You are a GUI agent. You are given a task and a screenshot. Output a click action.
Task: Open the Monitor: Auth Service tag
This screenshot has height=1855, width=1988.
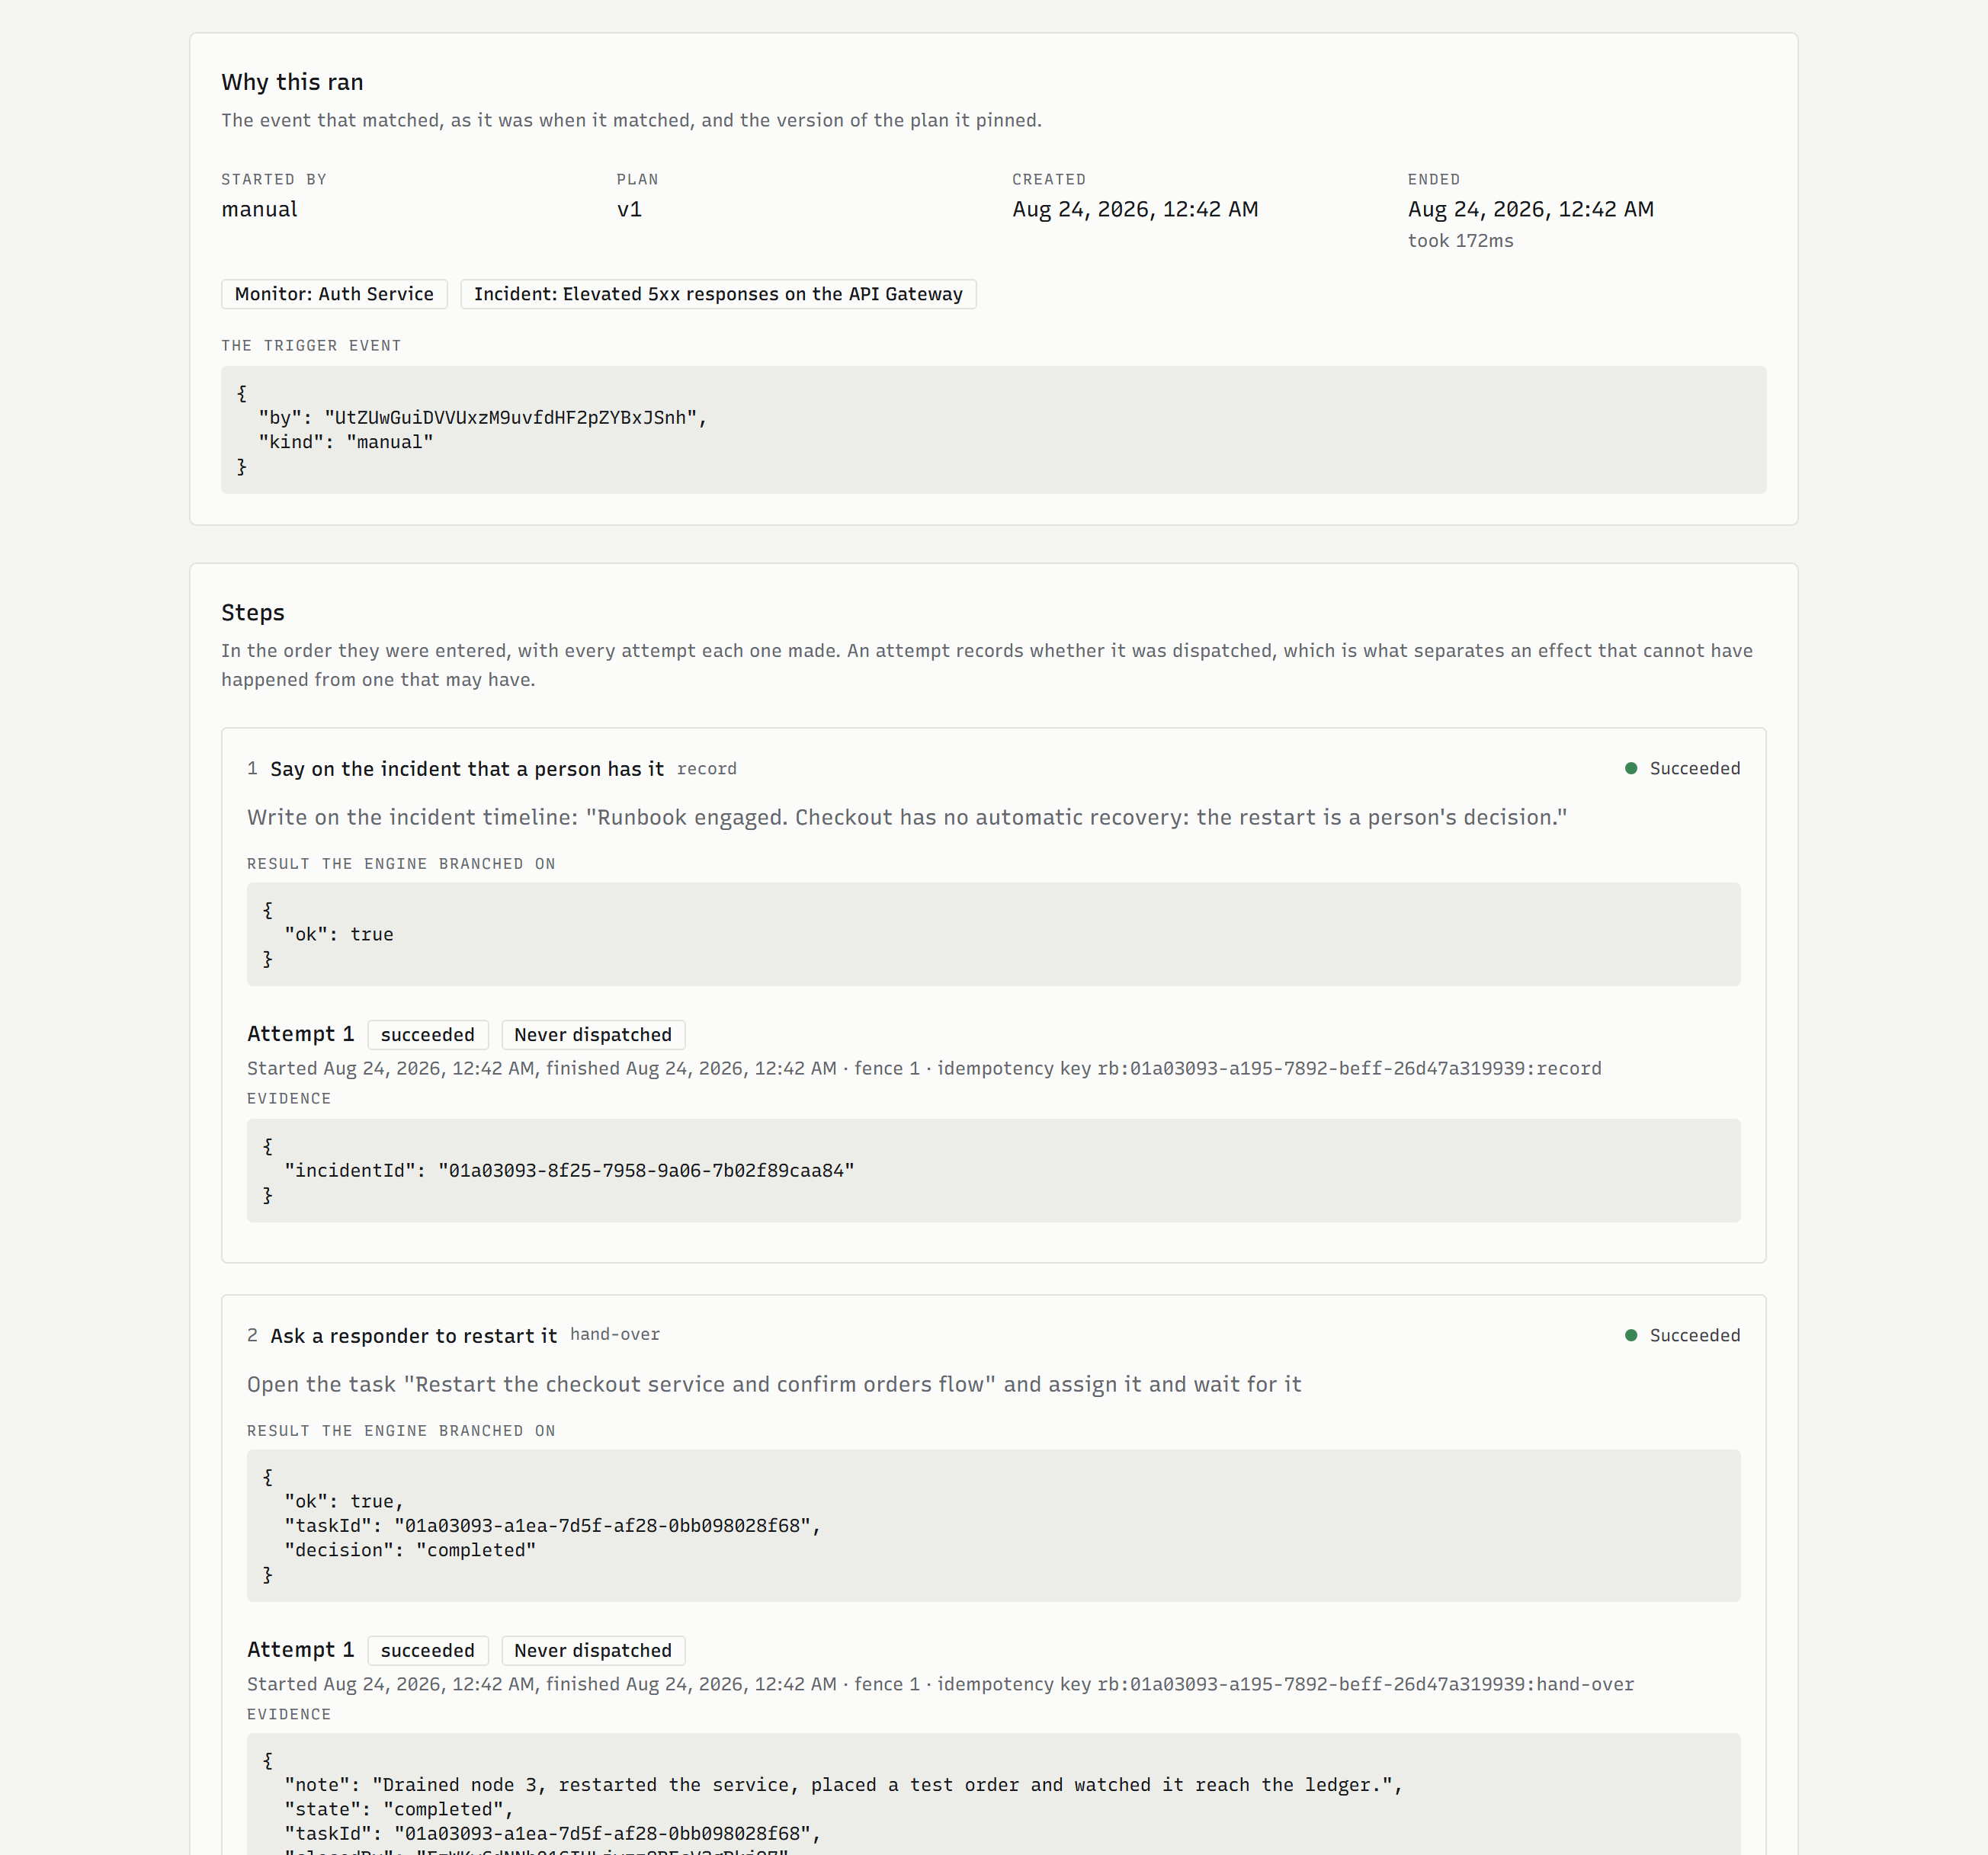[334, 294]
